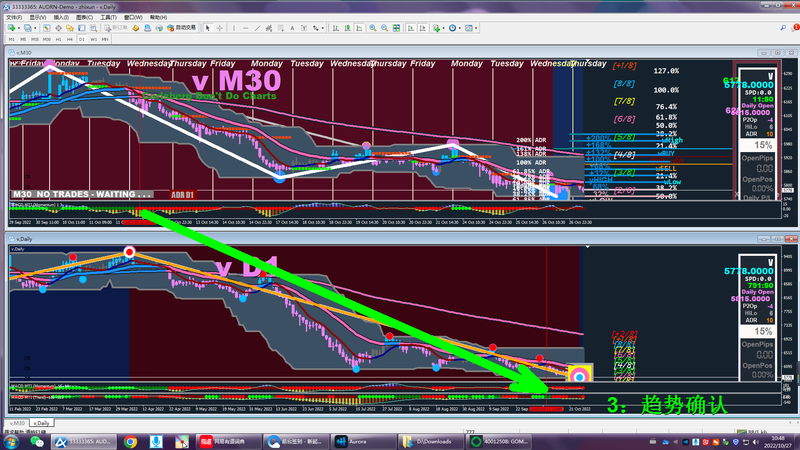This screenshot has width=800, height=450.
Task: Open the 文件(F) menu
Action: click(14, 17)
